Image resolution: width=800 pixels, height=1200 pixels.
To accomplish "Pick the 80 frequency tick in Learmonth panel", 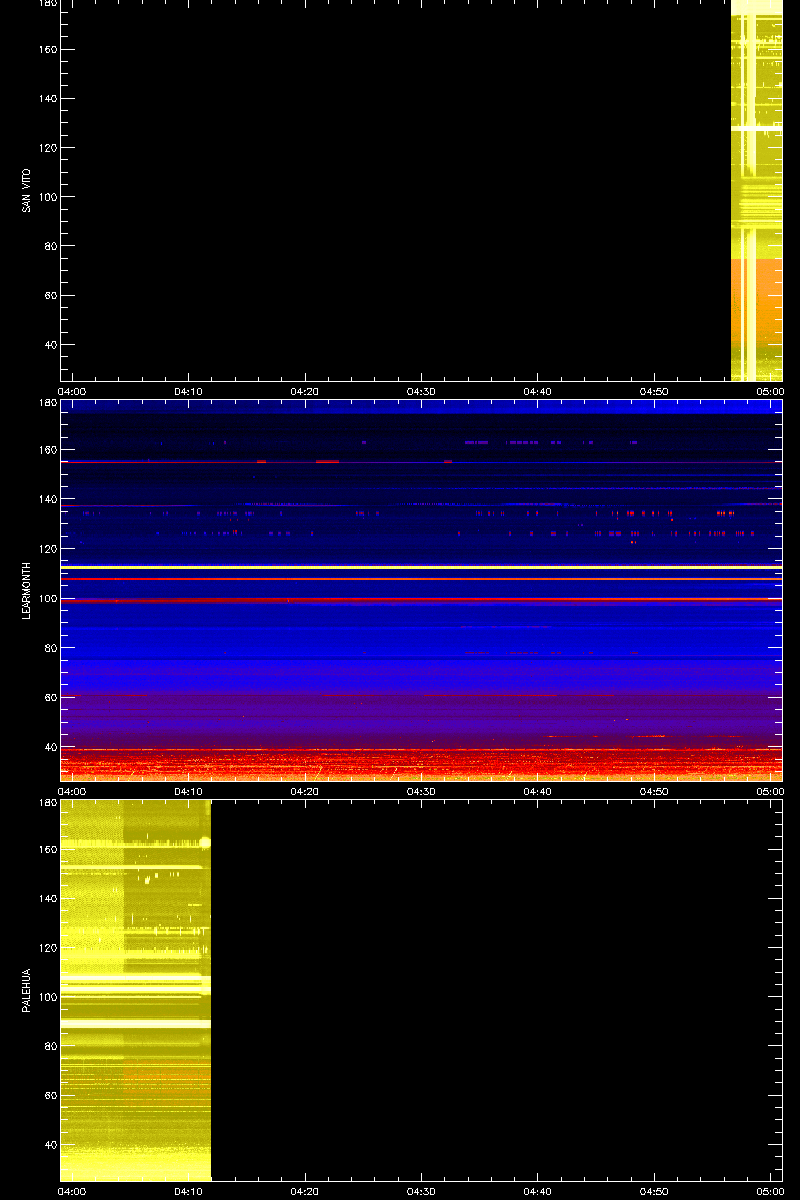I will click(50, 647).
